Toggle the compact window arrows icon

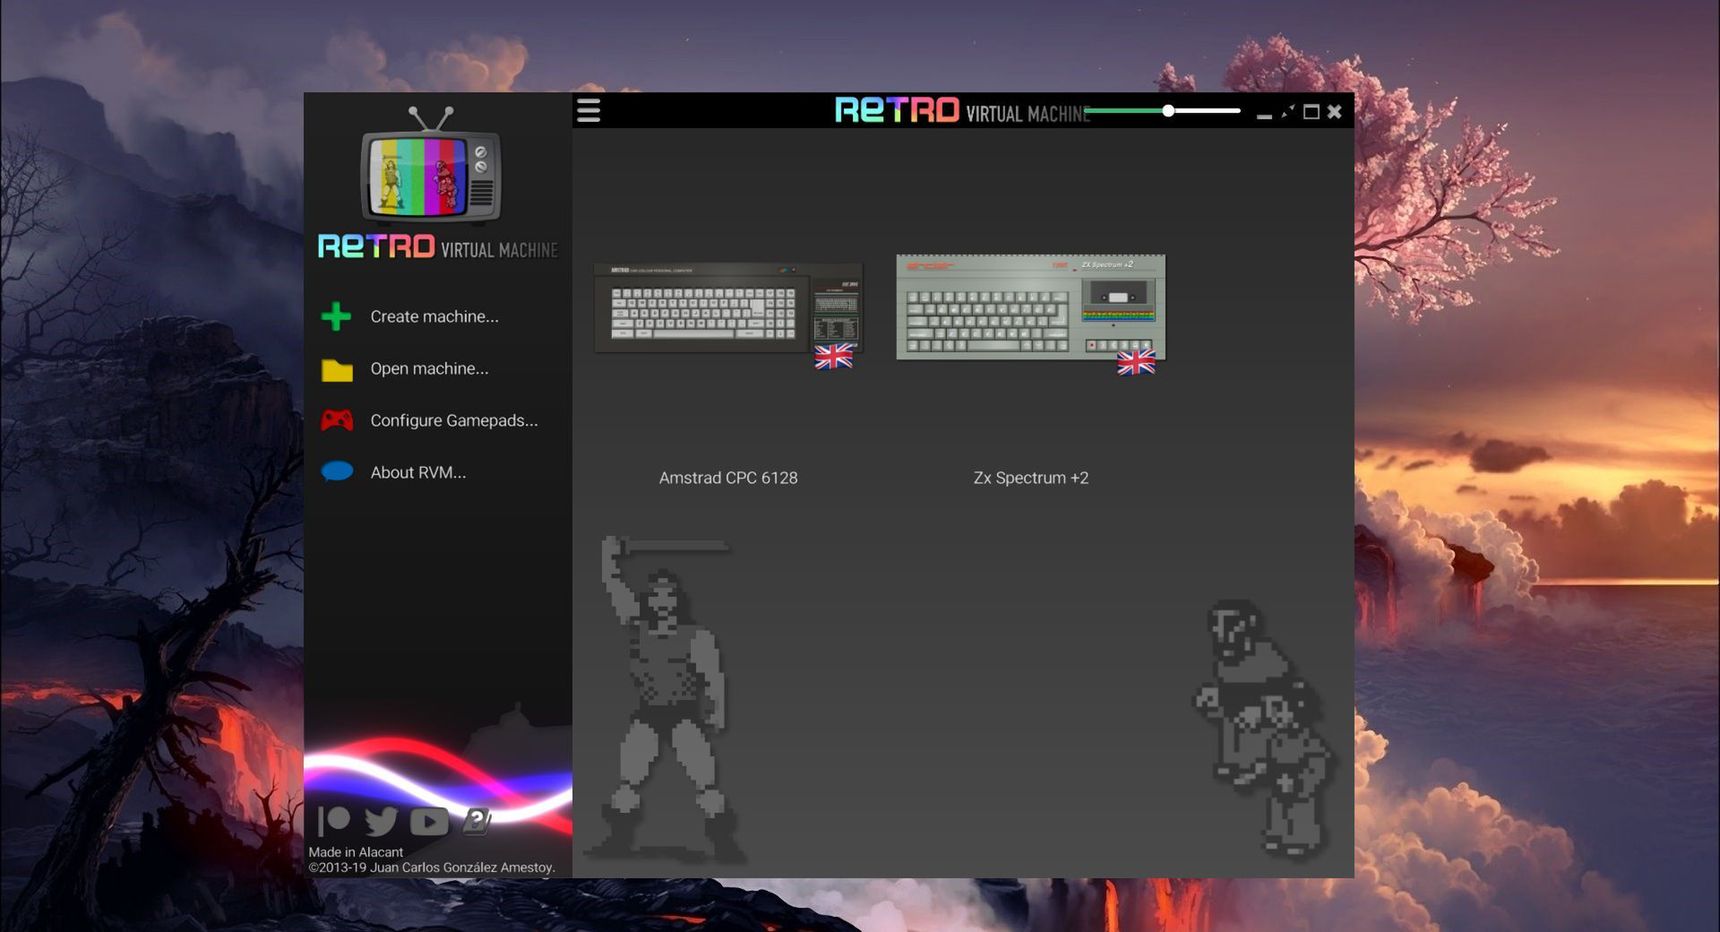(x=1288, y=112)
